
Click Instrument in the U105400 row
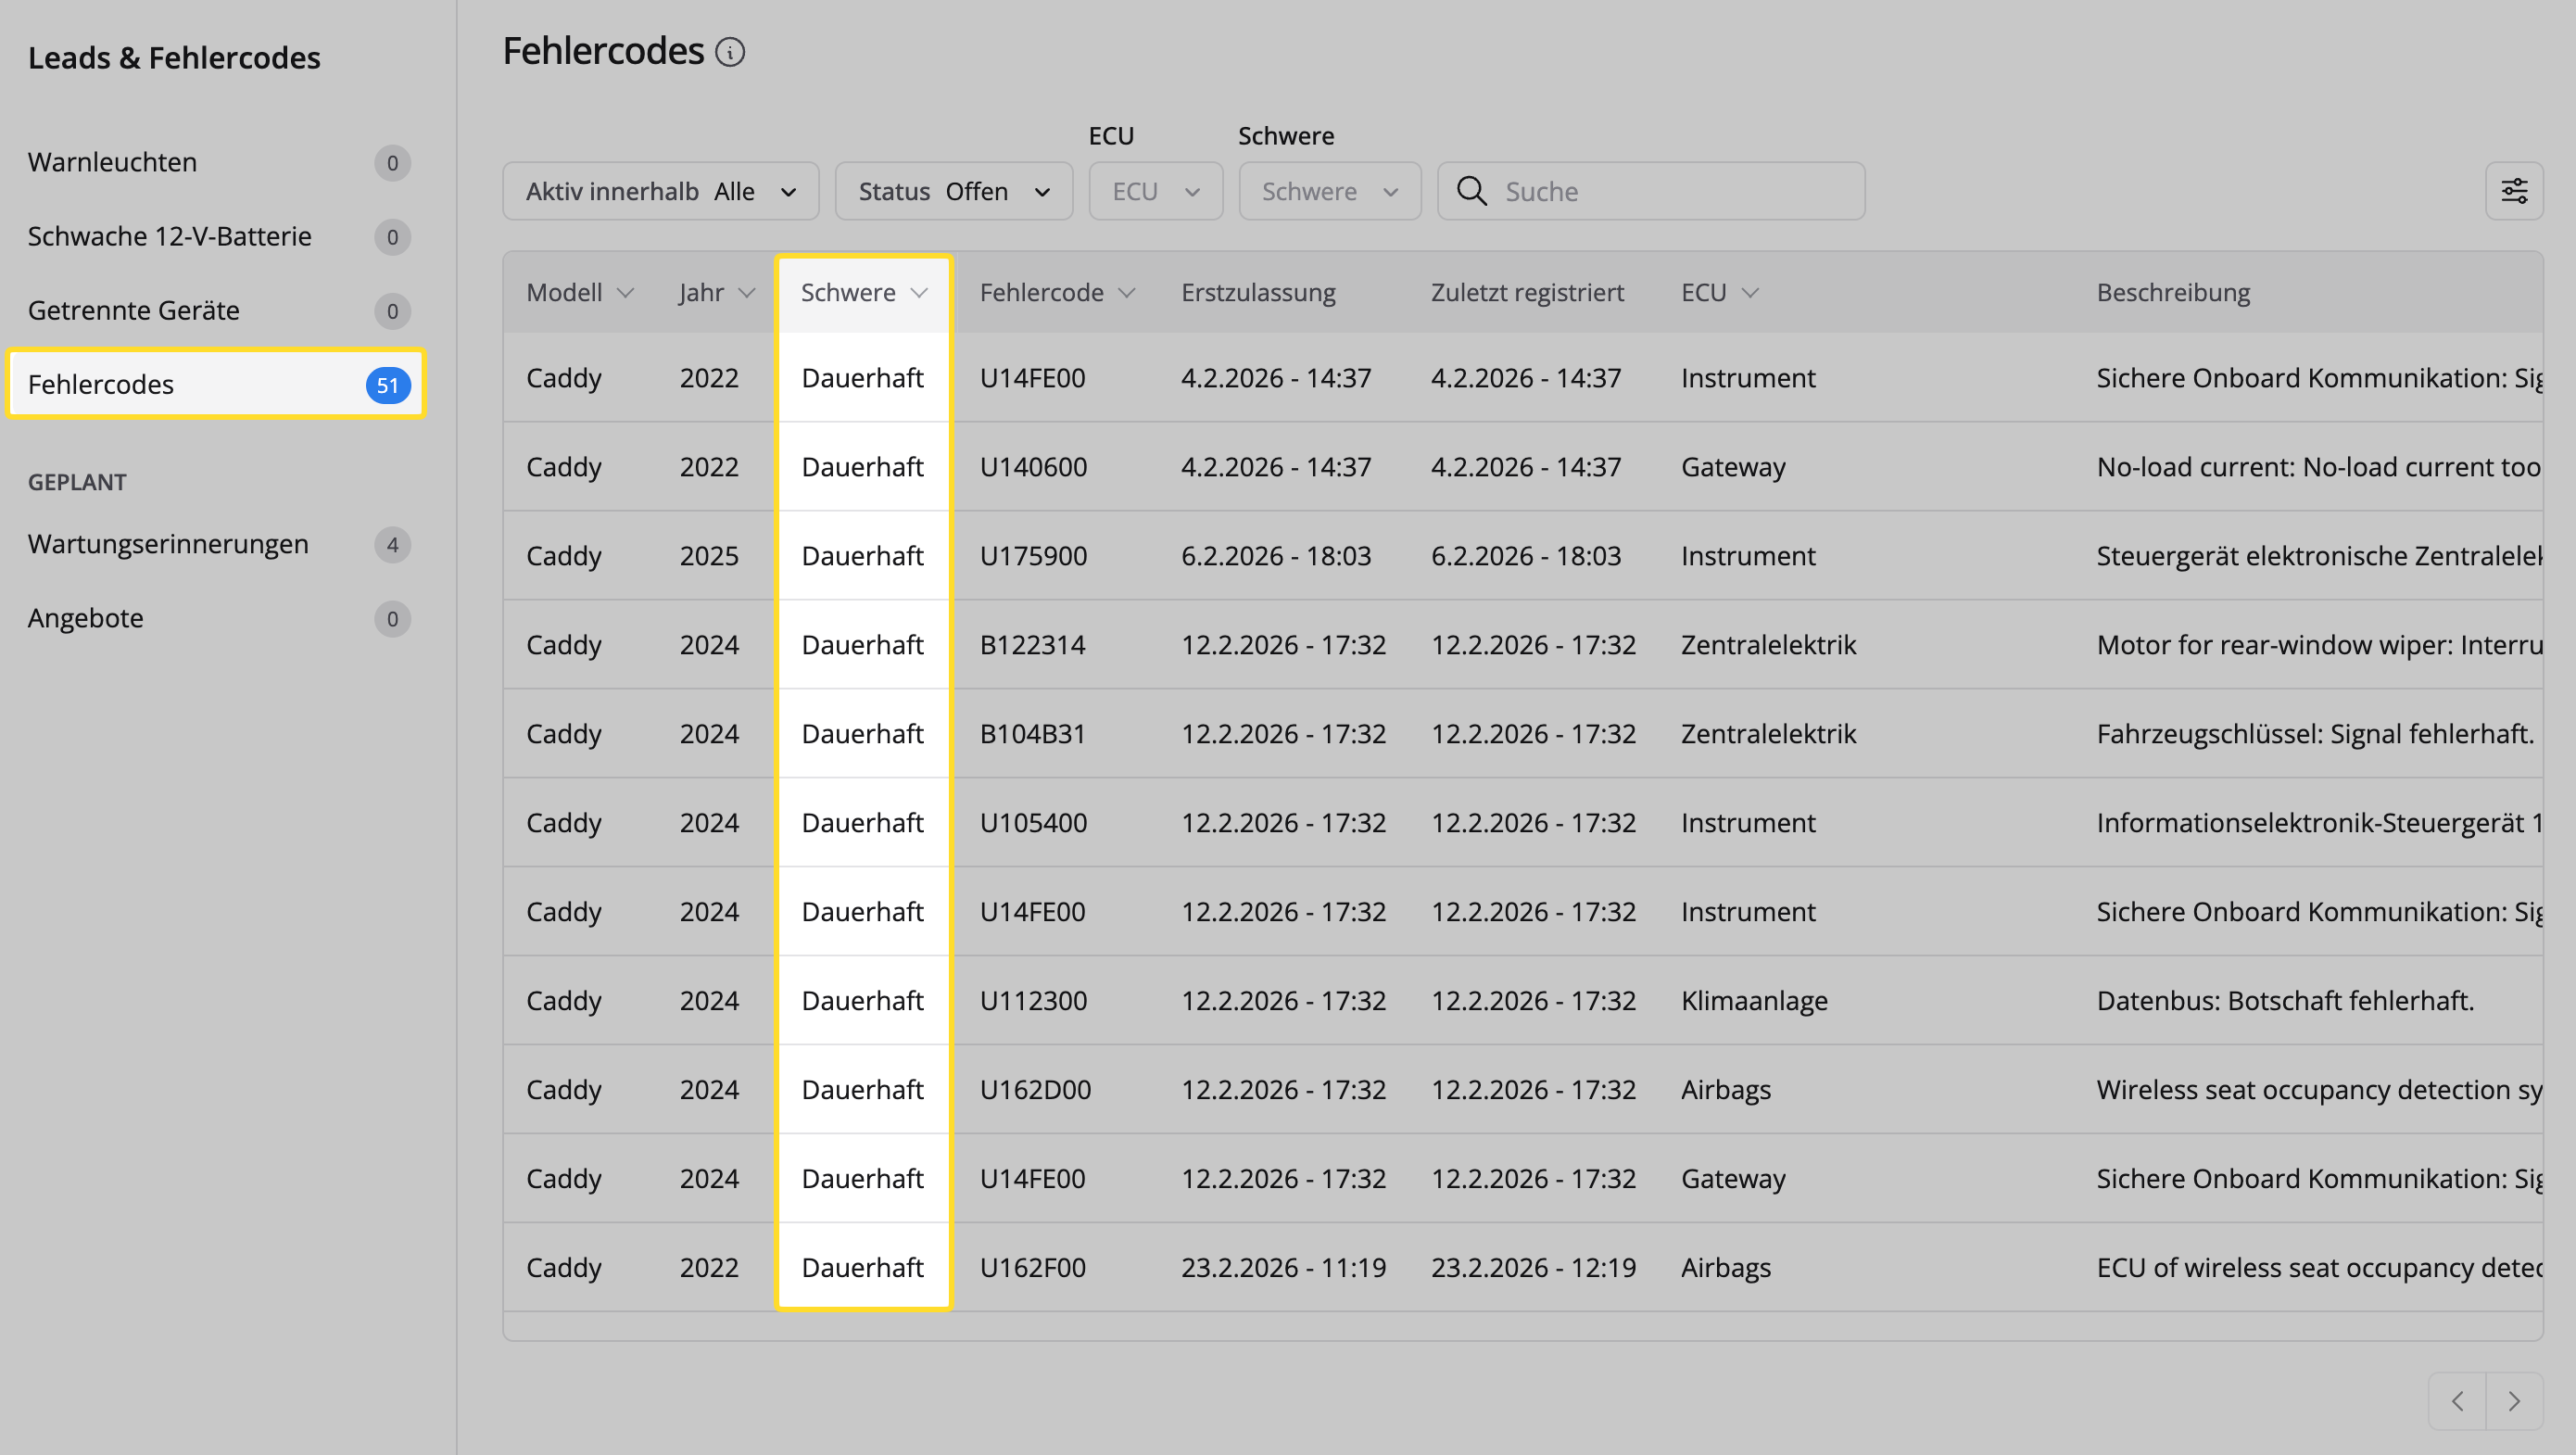pyautogui.click(x=1748, y=823)
